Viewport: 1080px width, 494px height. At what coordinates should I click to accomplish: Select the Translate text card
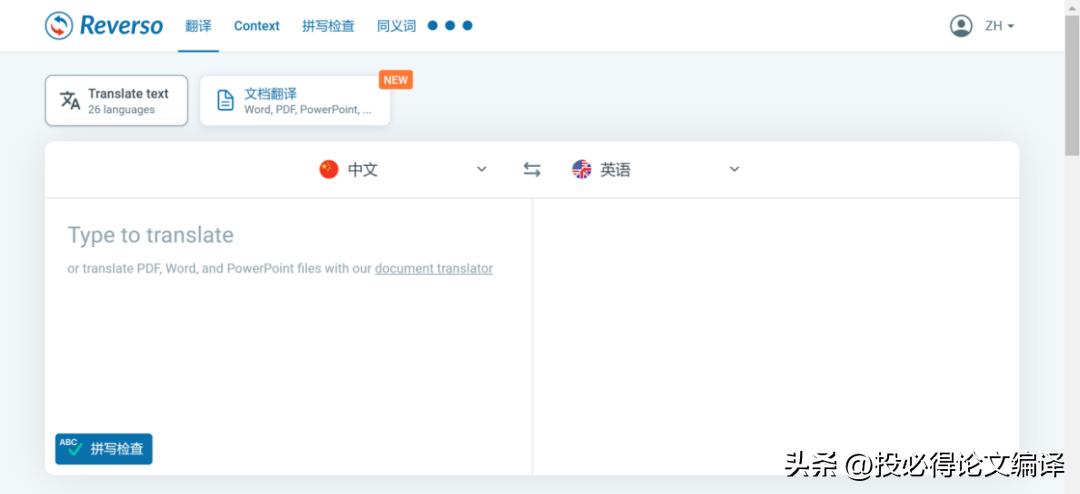pos(116,101)
